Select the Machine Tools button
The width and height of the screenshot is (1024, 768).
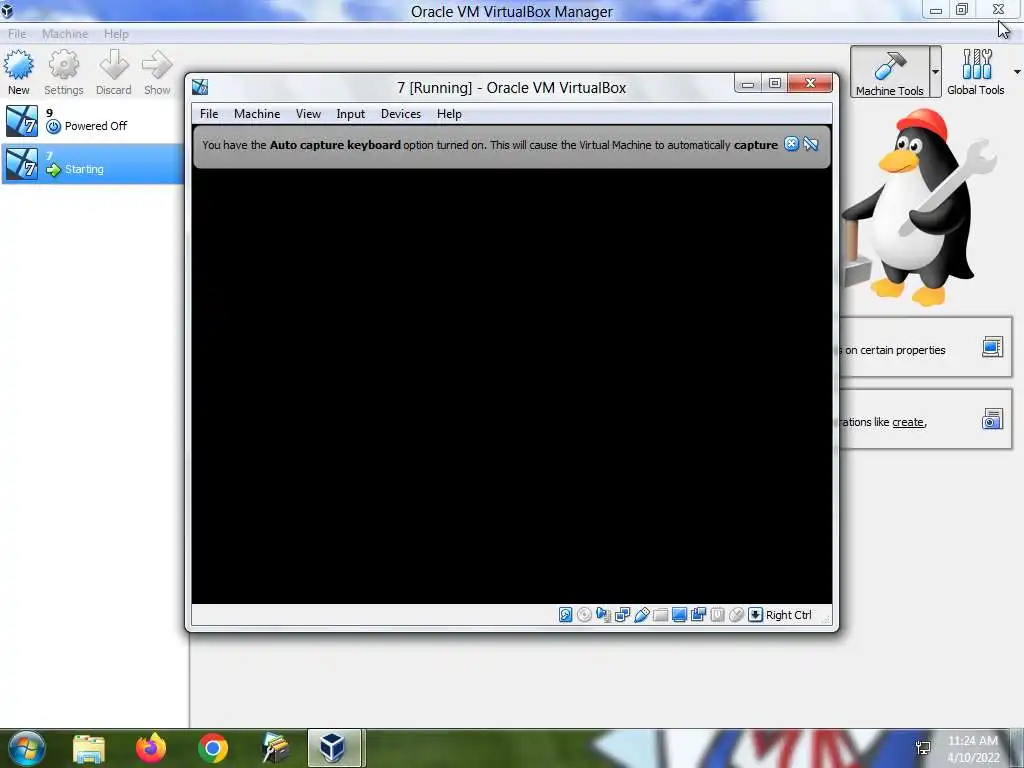tap(889, 72)
